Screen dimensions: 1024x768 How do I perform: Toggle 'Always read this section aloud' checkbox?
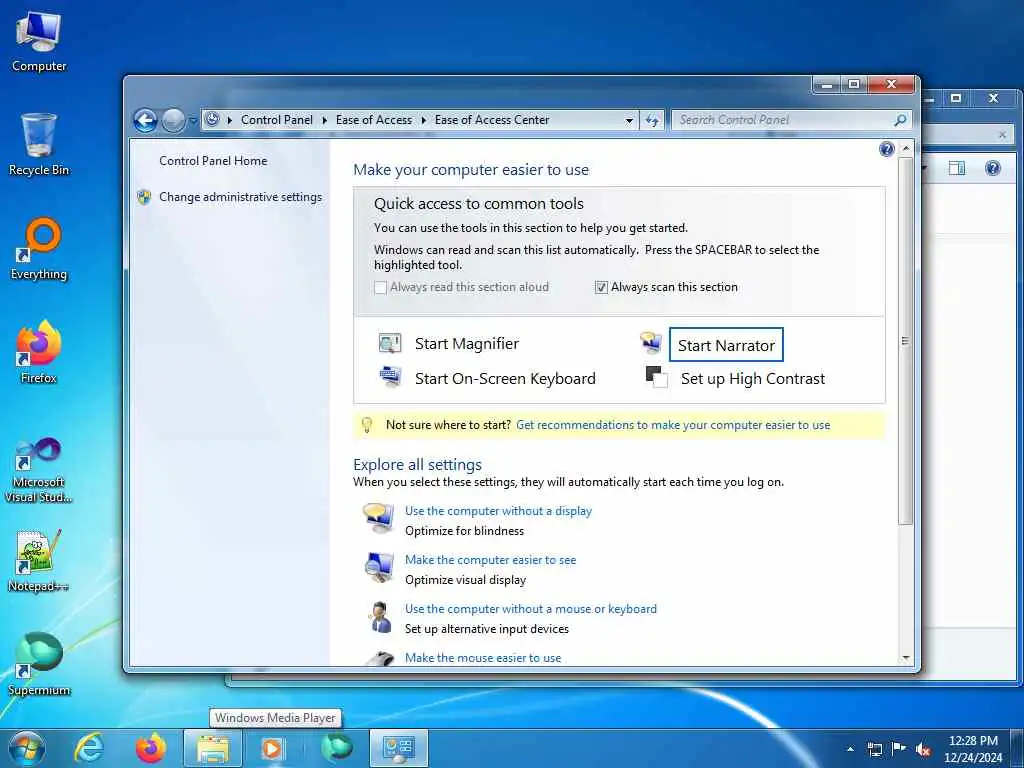tap(380, 287)
